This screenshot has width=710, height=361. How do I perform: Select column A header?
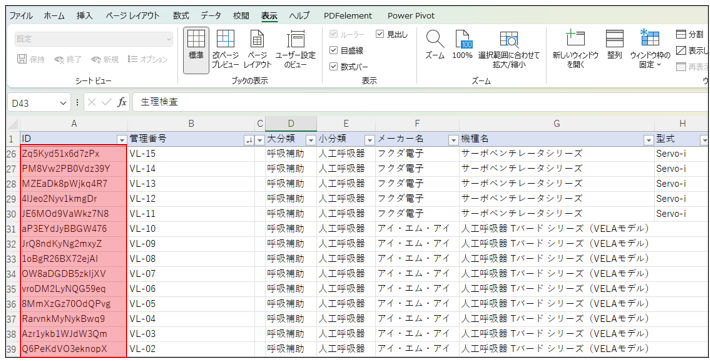pos(74,124)
